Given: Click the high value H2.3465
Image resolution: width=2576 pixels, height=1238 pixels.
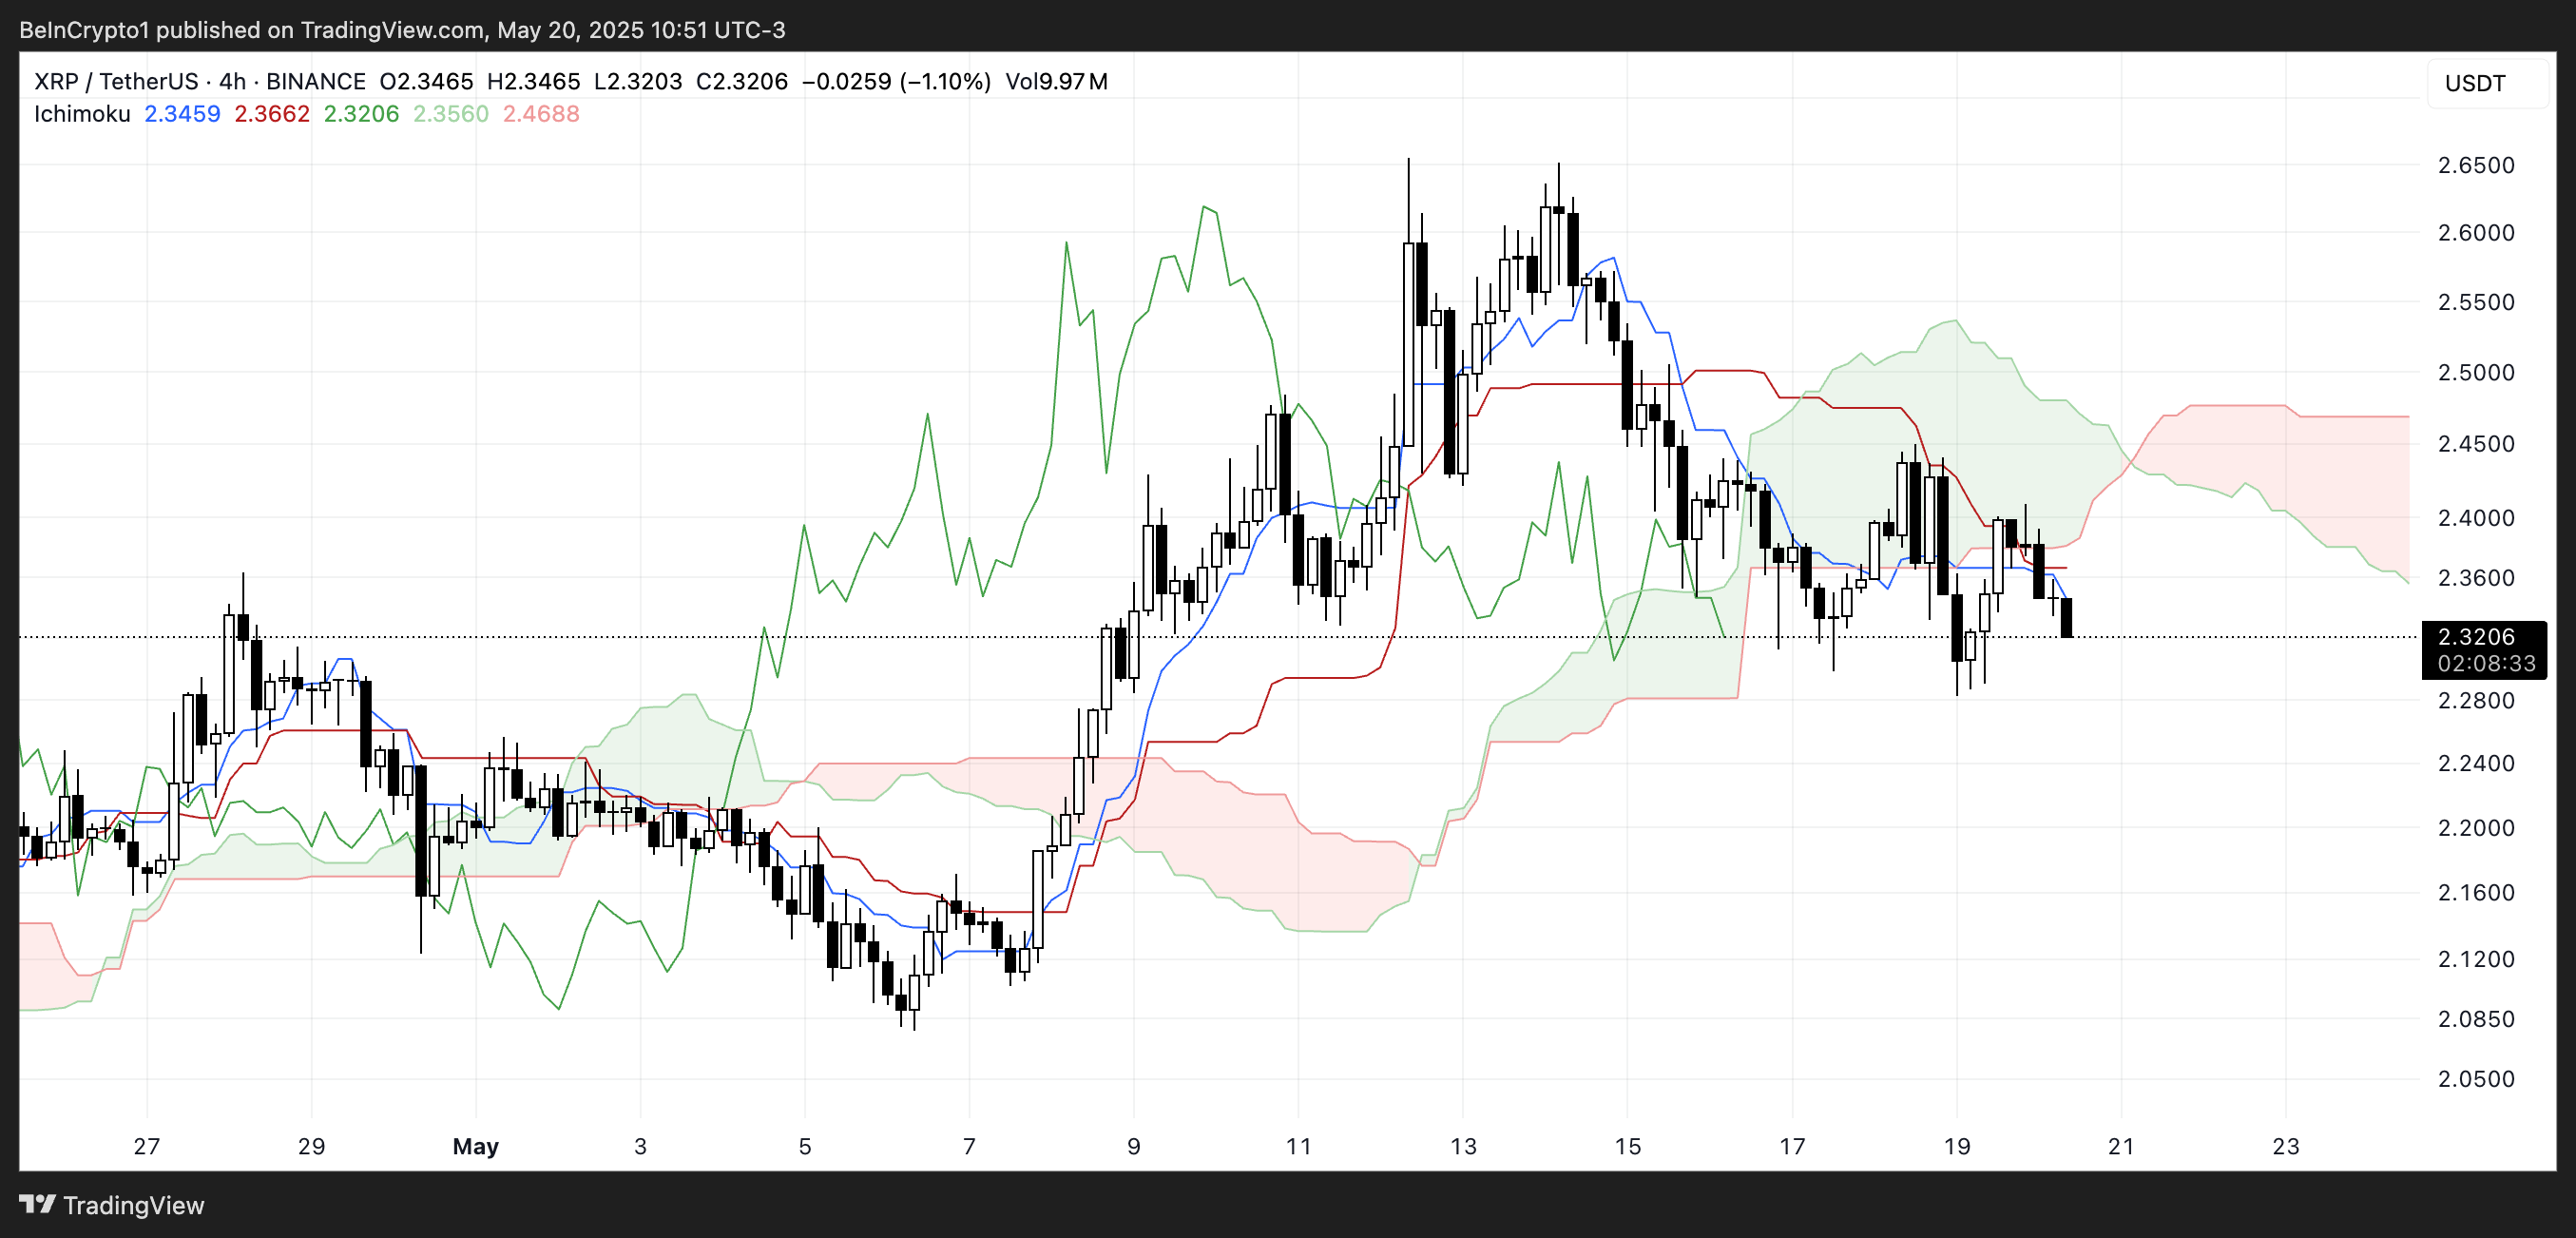Looking at the screenshot, I should pos(533,82).
